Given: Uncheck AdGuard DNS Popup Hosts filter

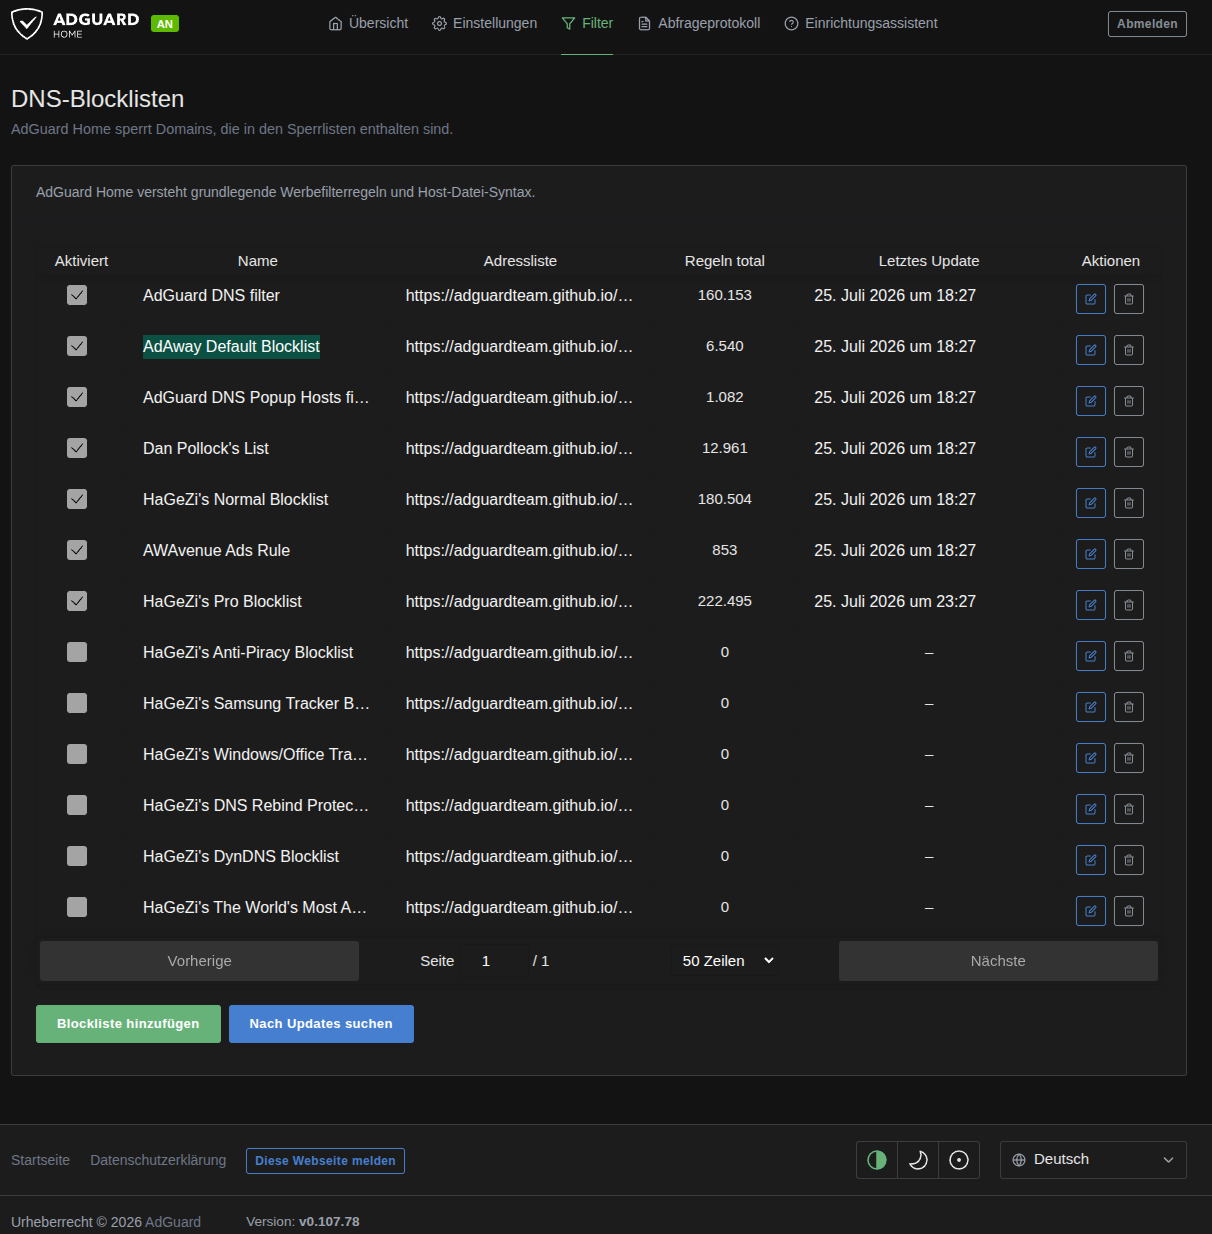Looking at the screenshot, I should coord(77,397).
